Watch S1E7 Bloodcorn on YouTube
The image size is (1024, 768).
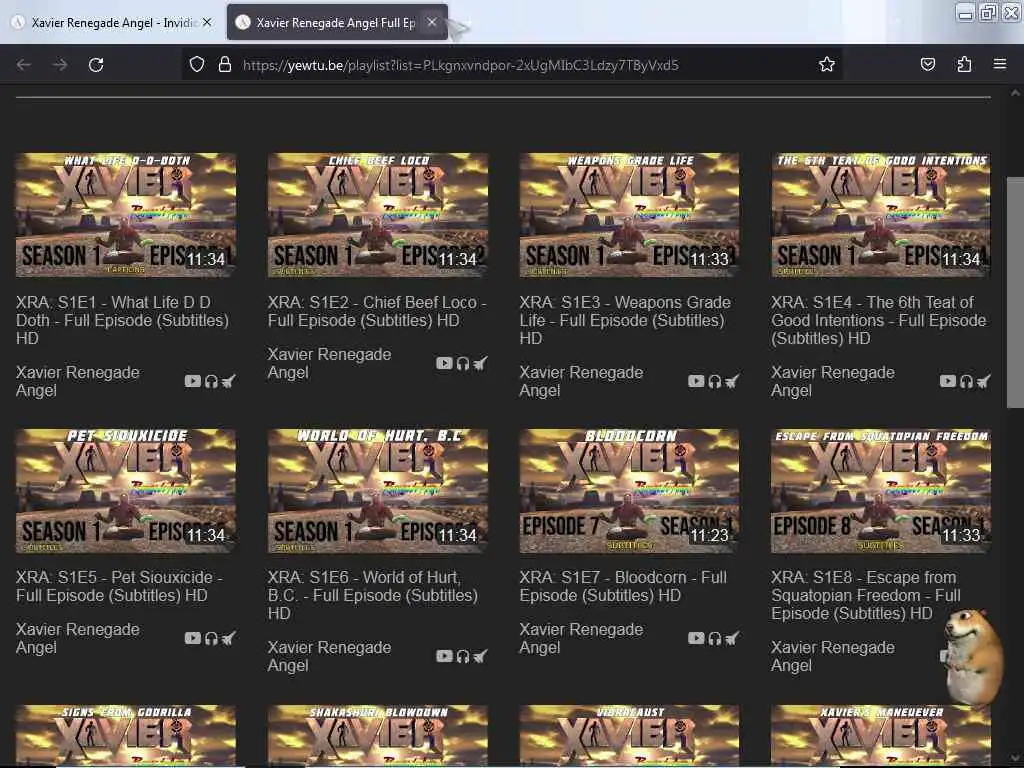click(696, 638)
